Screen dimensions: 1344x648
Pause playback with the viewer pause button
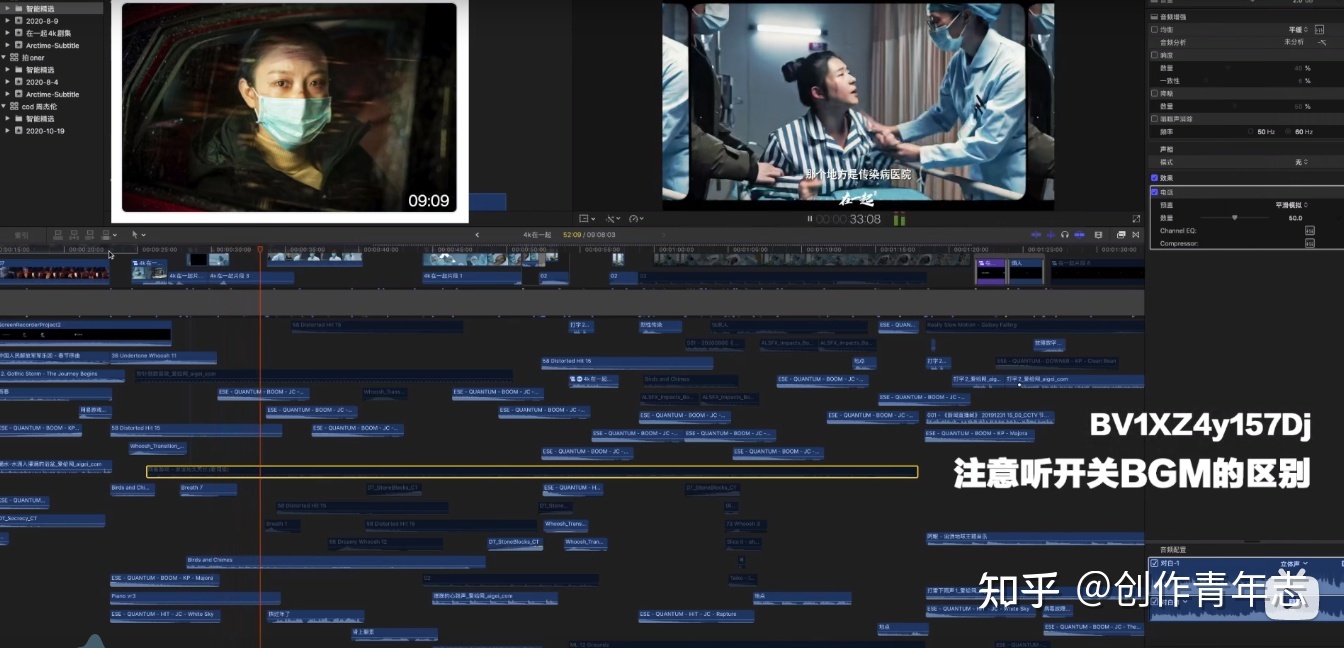point(810,219)
